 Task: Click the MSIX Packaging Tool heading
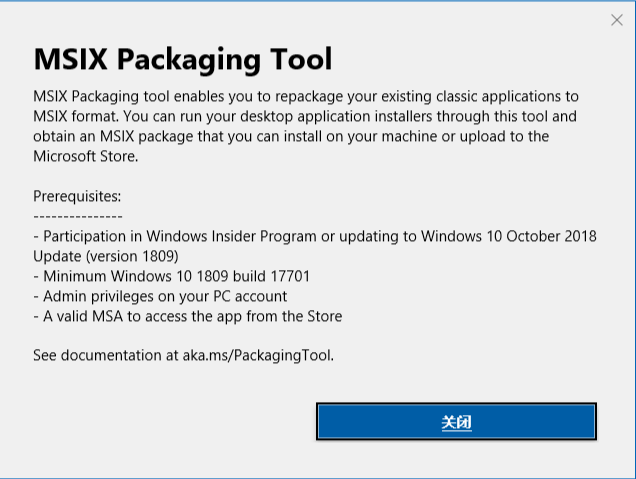[x=183, y=60]
